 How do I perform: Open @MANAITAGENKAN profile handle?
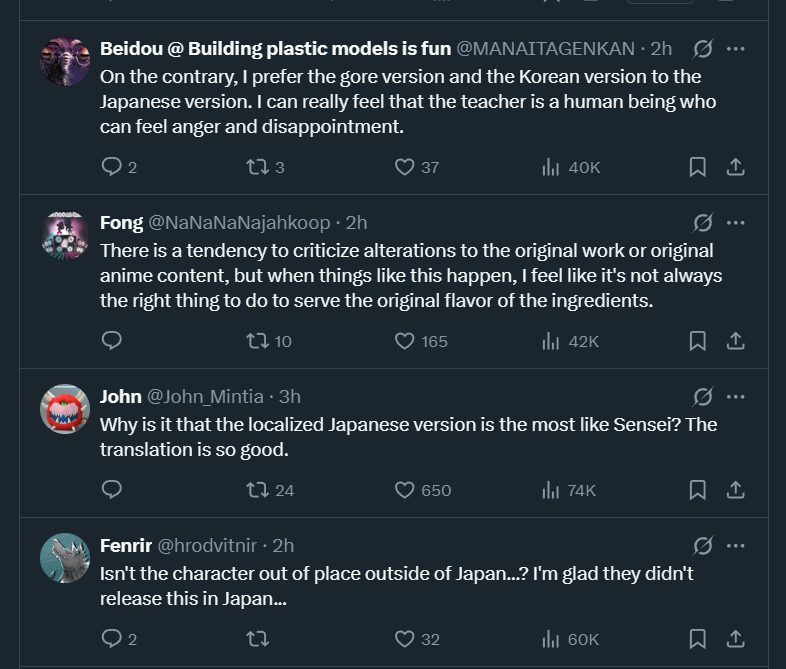pos(545,49)
